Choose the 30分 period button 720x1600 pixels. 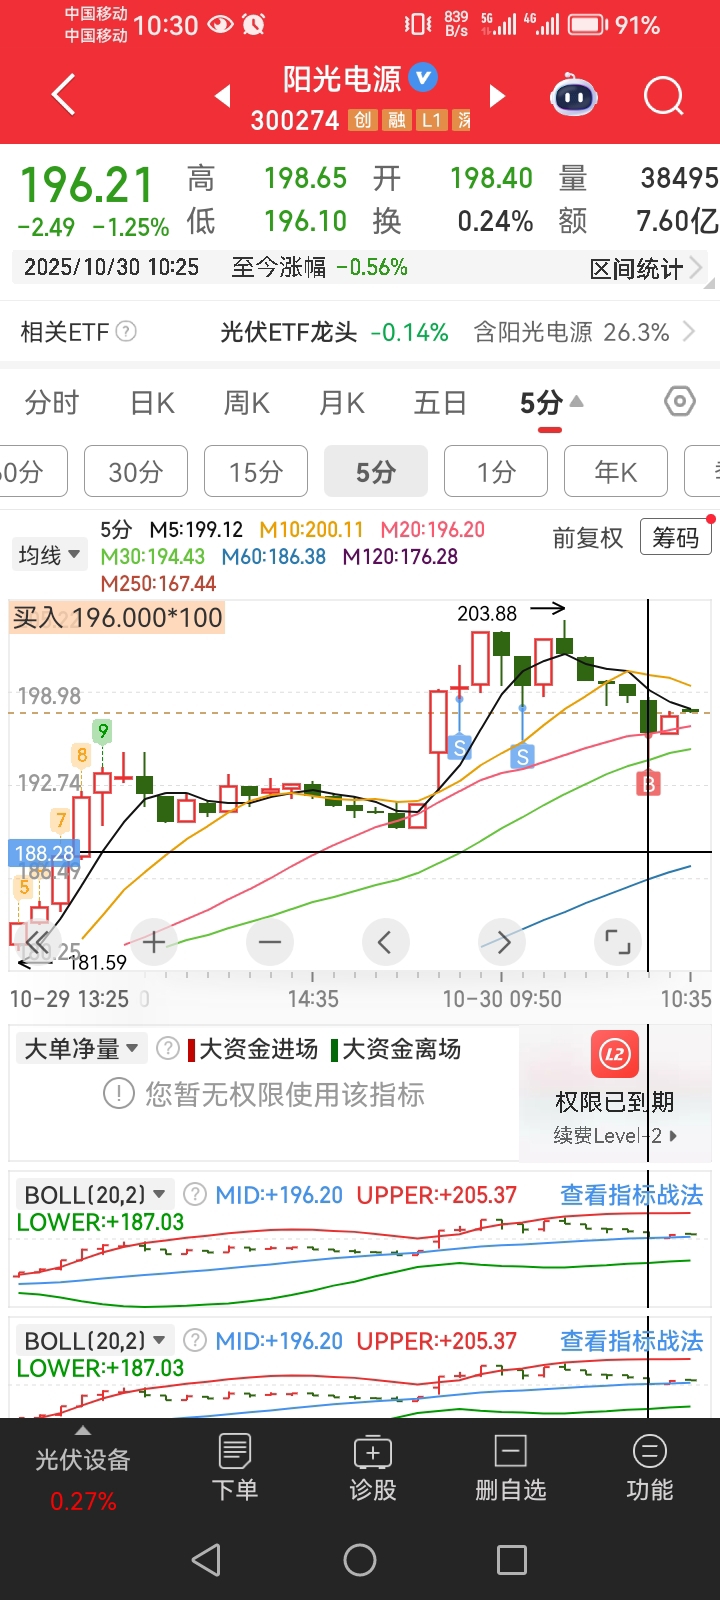pos(136,471)
